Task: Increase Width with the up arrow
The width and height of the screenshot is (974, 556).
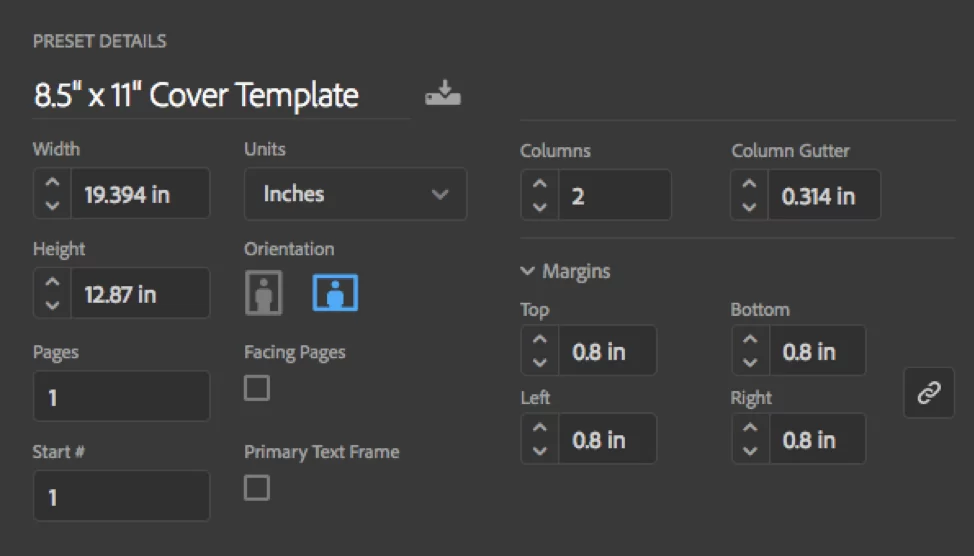Action: 53,183
